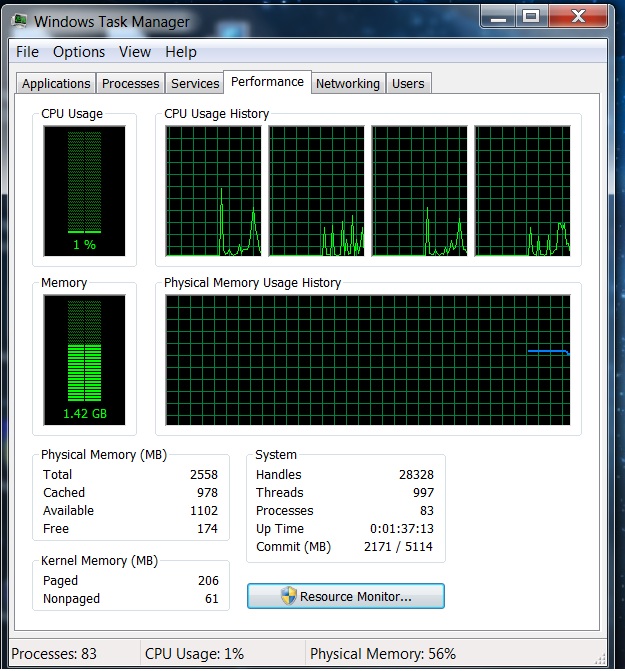Click the second CPU usage history graph

[317, 191]
